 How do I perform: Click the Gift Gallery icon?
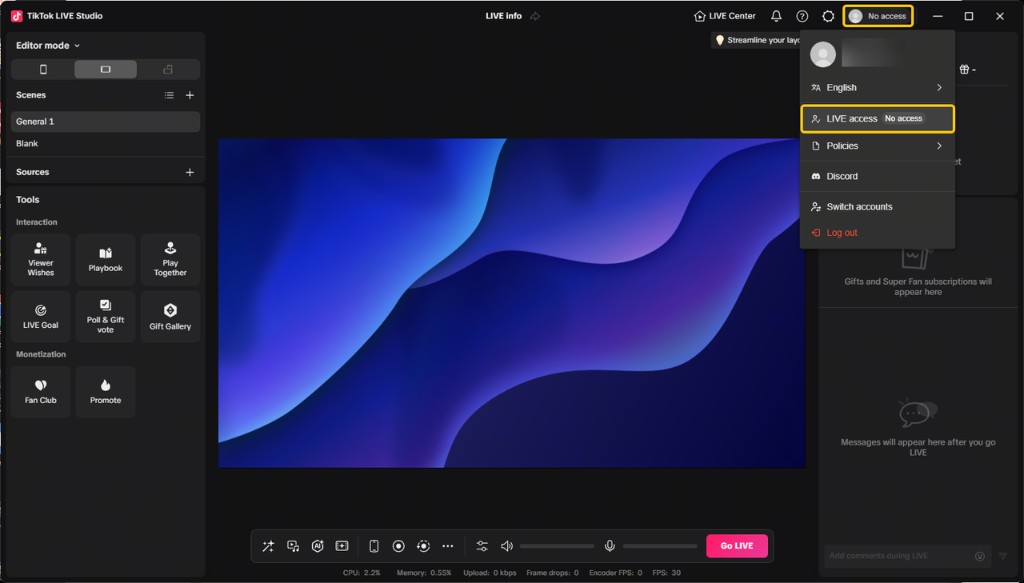point(169,316)
